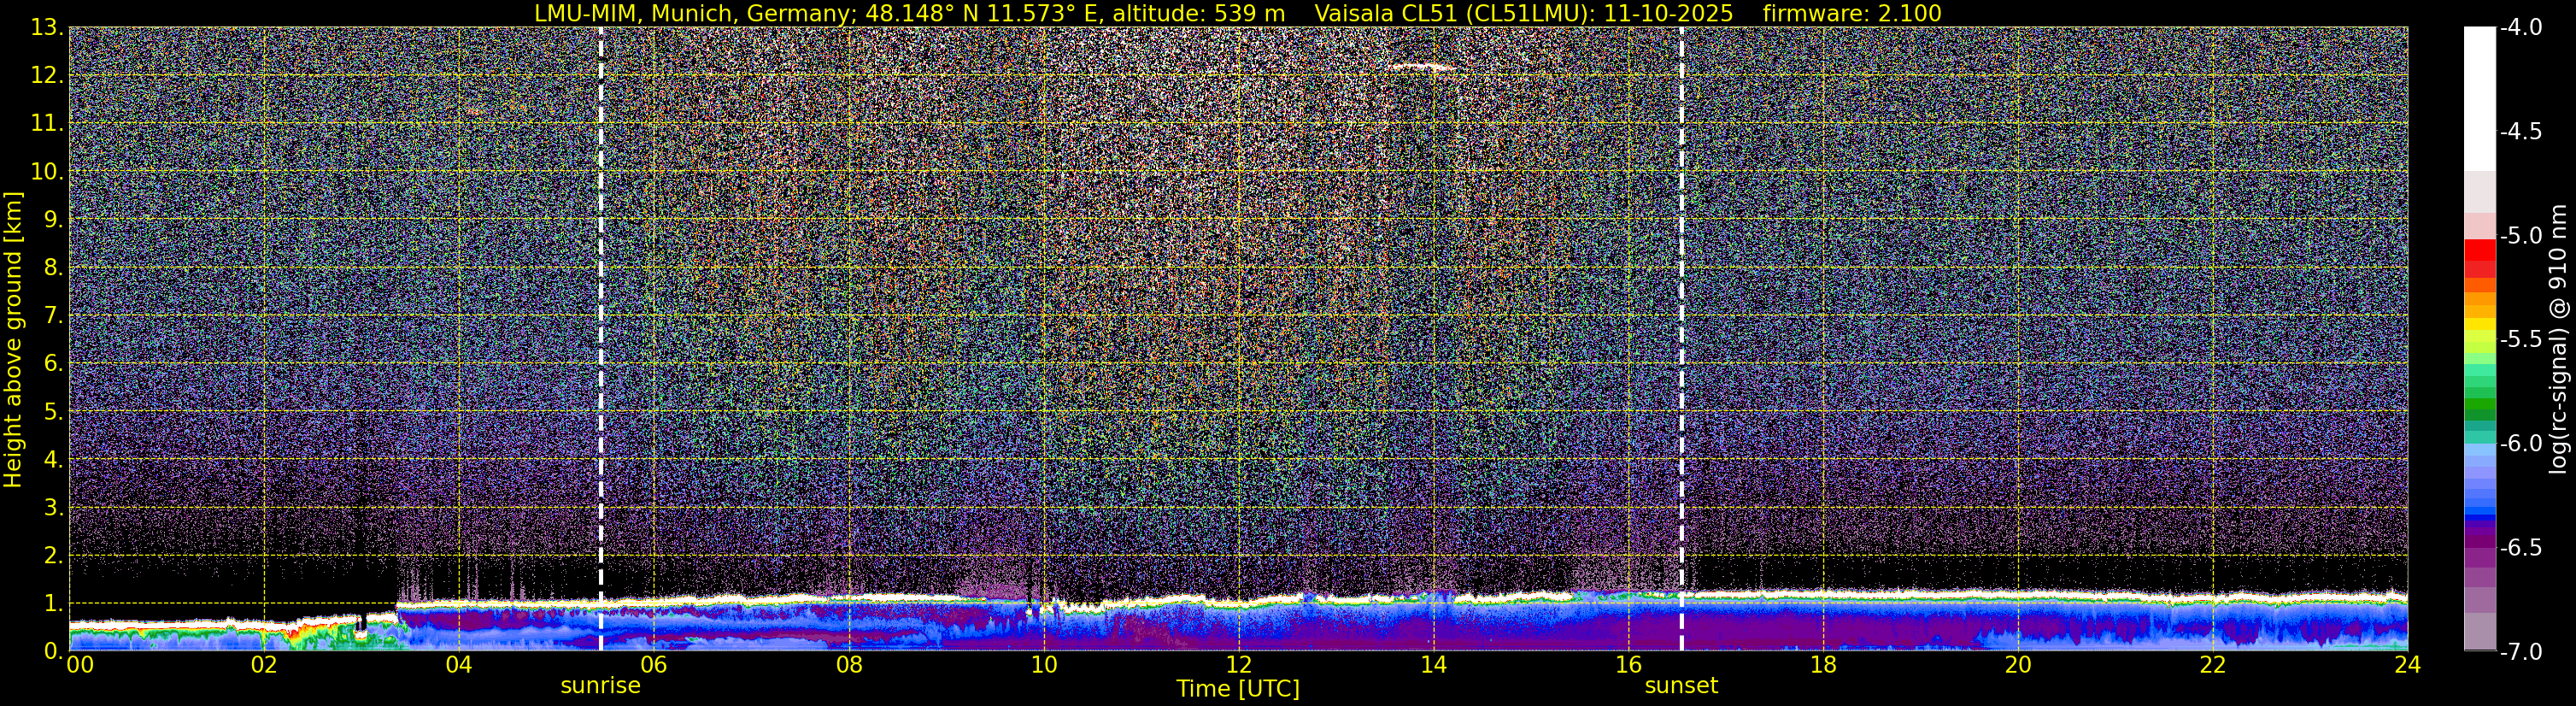Click the white dashed sunset marker line
The width and height of the screenshot is (2576, 706).
click(1681, 339)
